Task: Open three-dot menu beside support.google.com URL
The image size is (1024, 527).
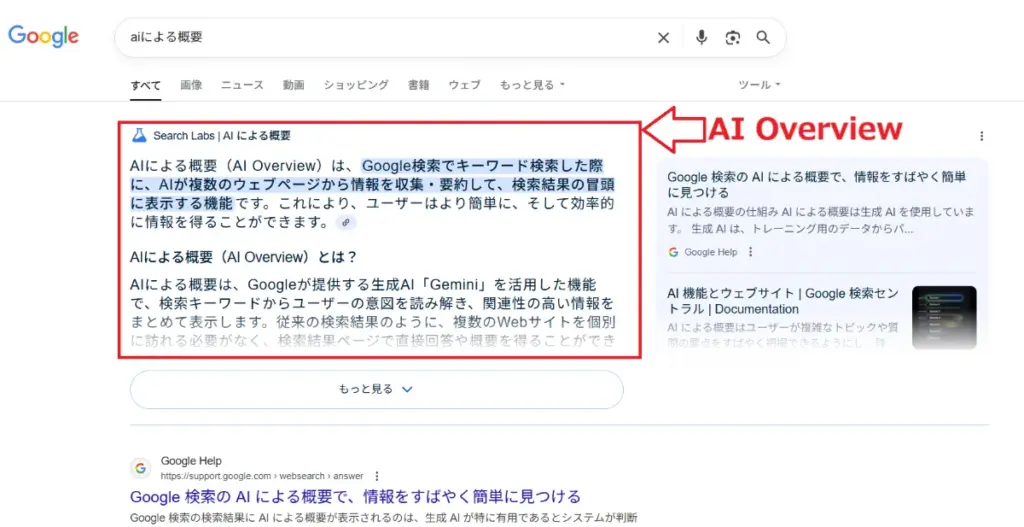Action: [377, 476]
